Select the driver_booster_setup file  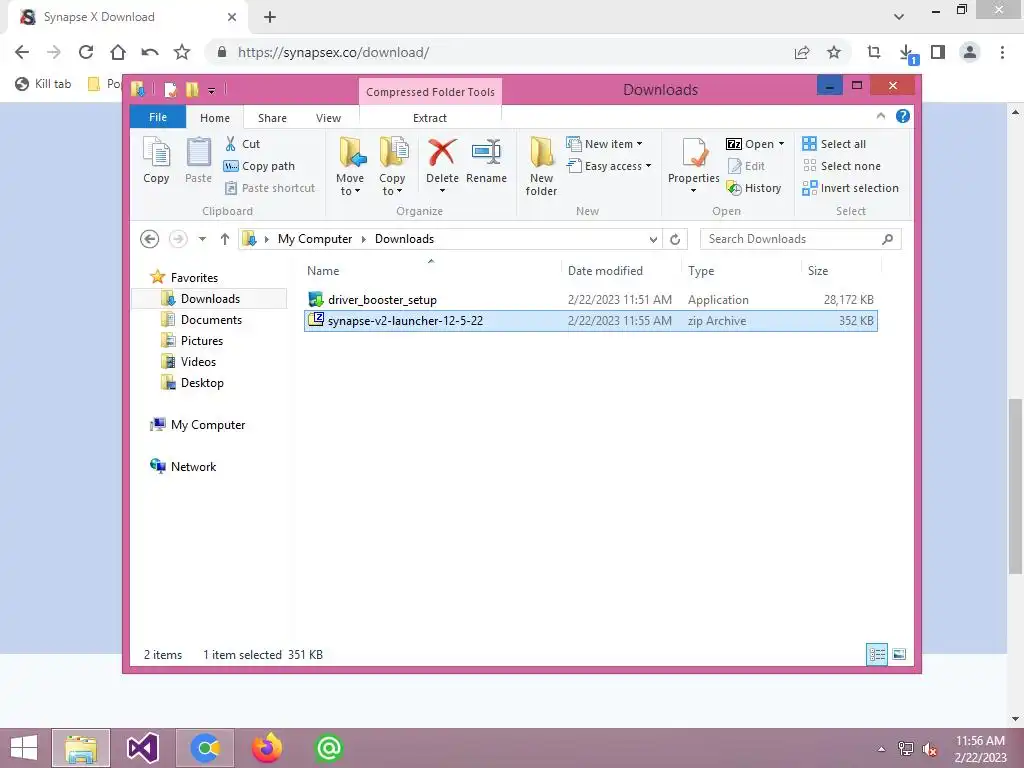[590, 300]
